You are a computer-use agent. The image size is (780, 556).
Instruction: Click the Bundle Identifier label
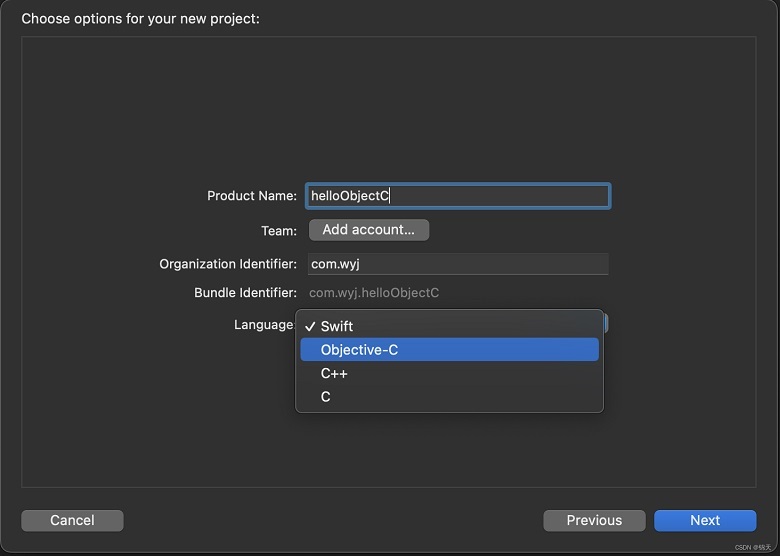pos(245,293)
